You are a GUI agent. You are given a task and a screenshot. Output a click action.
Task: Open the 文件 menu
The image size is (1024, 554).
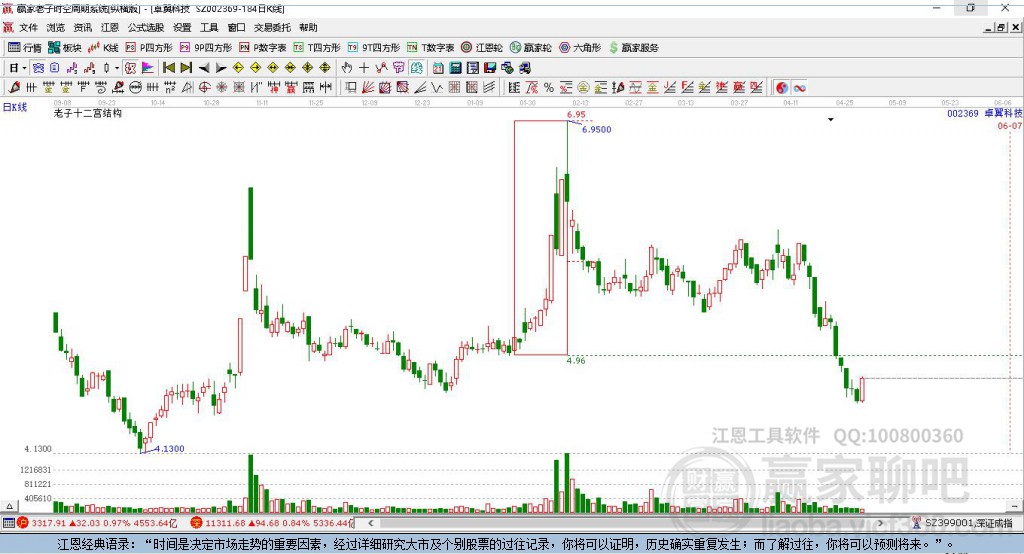[28, 27]
